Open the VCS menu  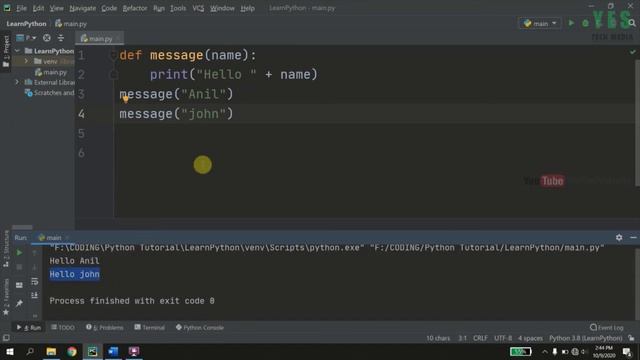tap(198, 8)
